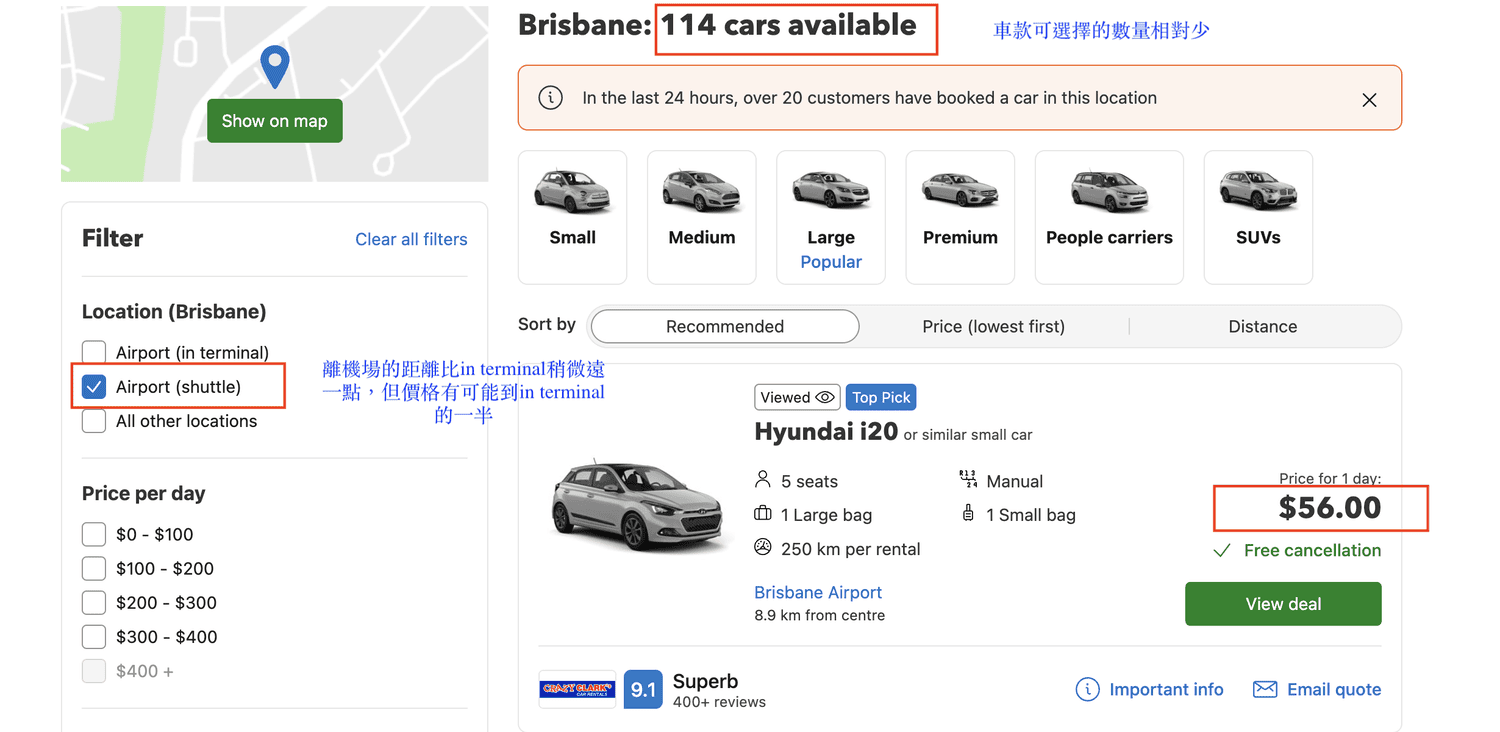This screenshot has width=1500, height=732.
Task: Click the Manual gearbox icon
Action: 967,480
